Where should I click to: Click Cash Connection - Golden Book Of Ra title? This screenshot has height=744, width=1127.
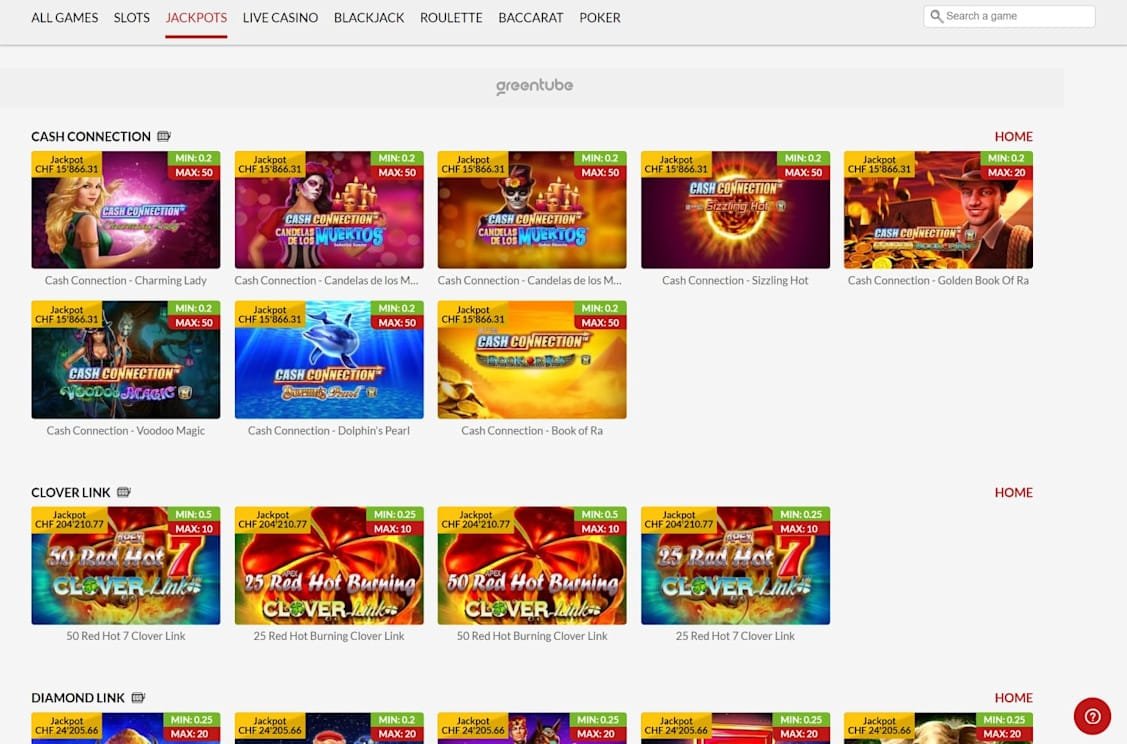(938, 280)
